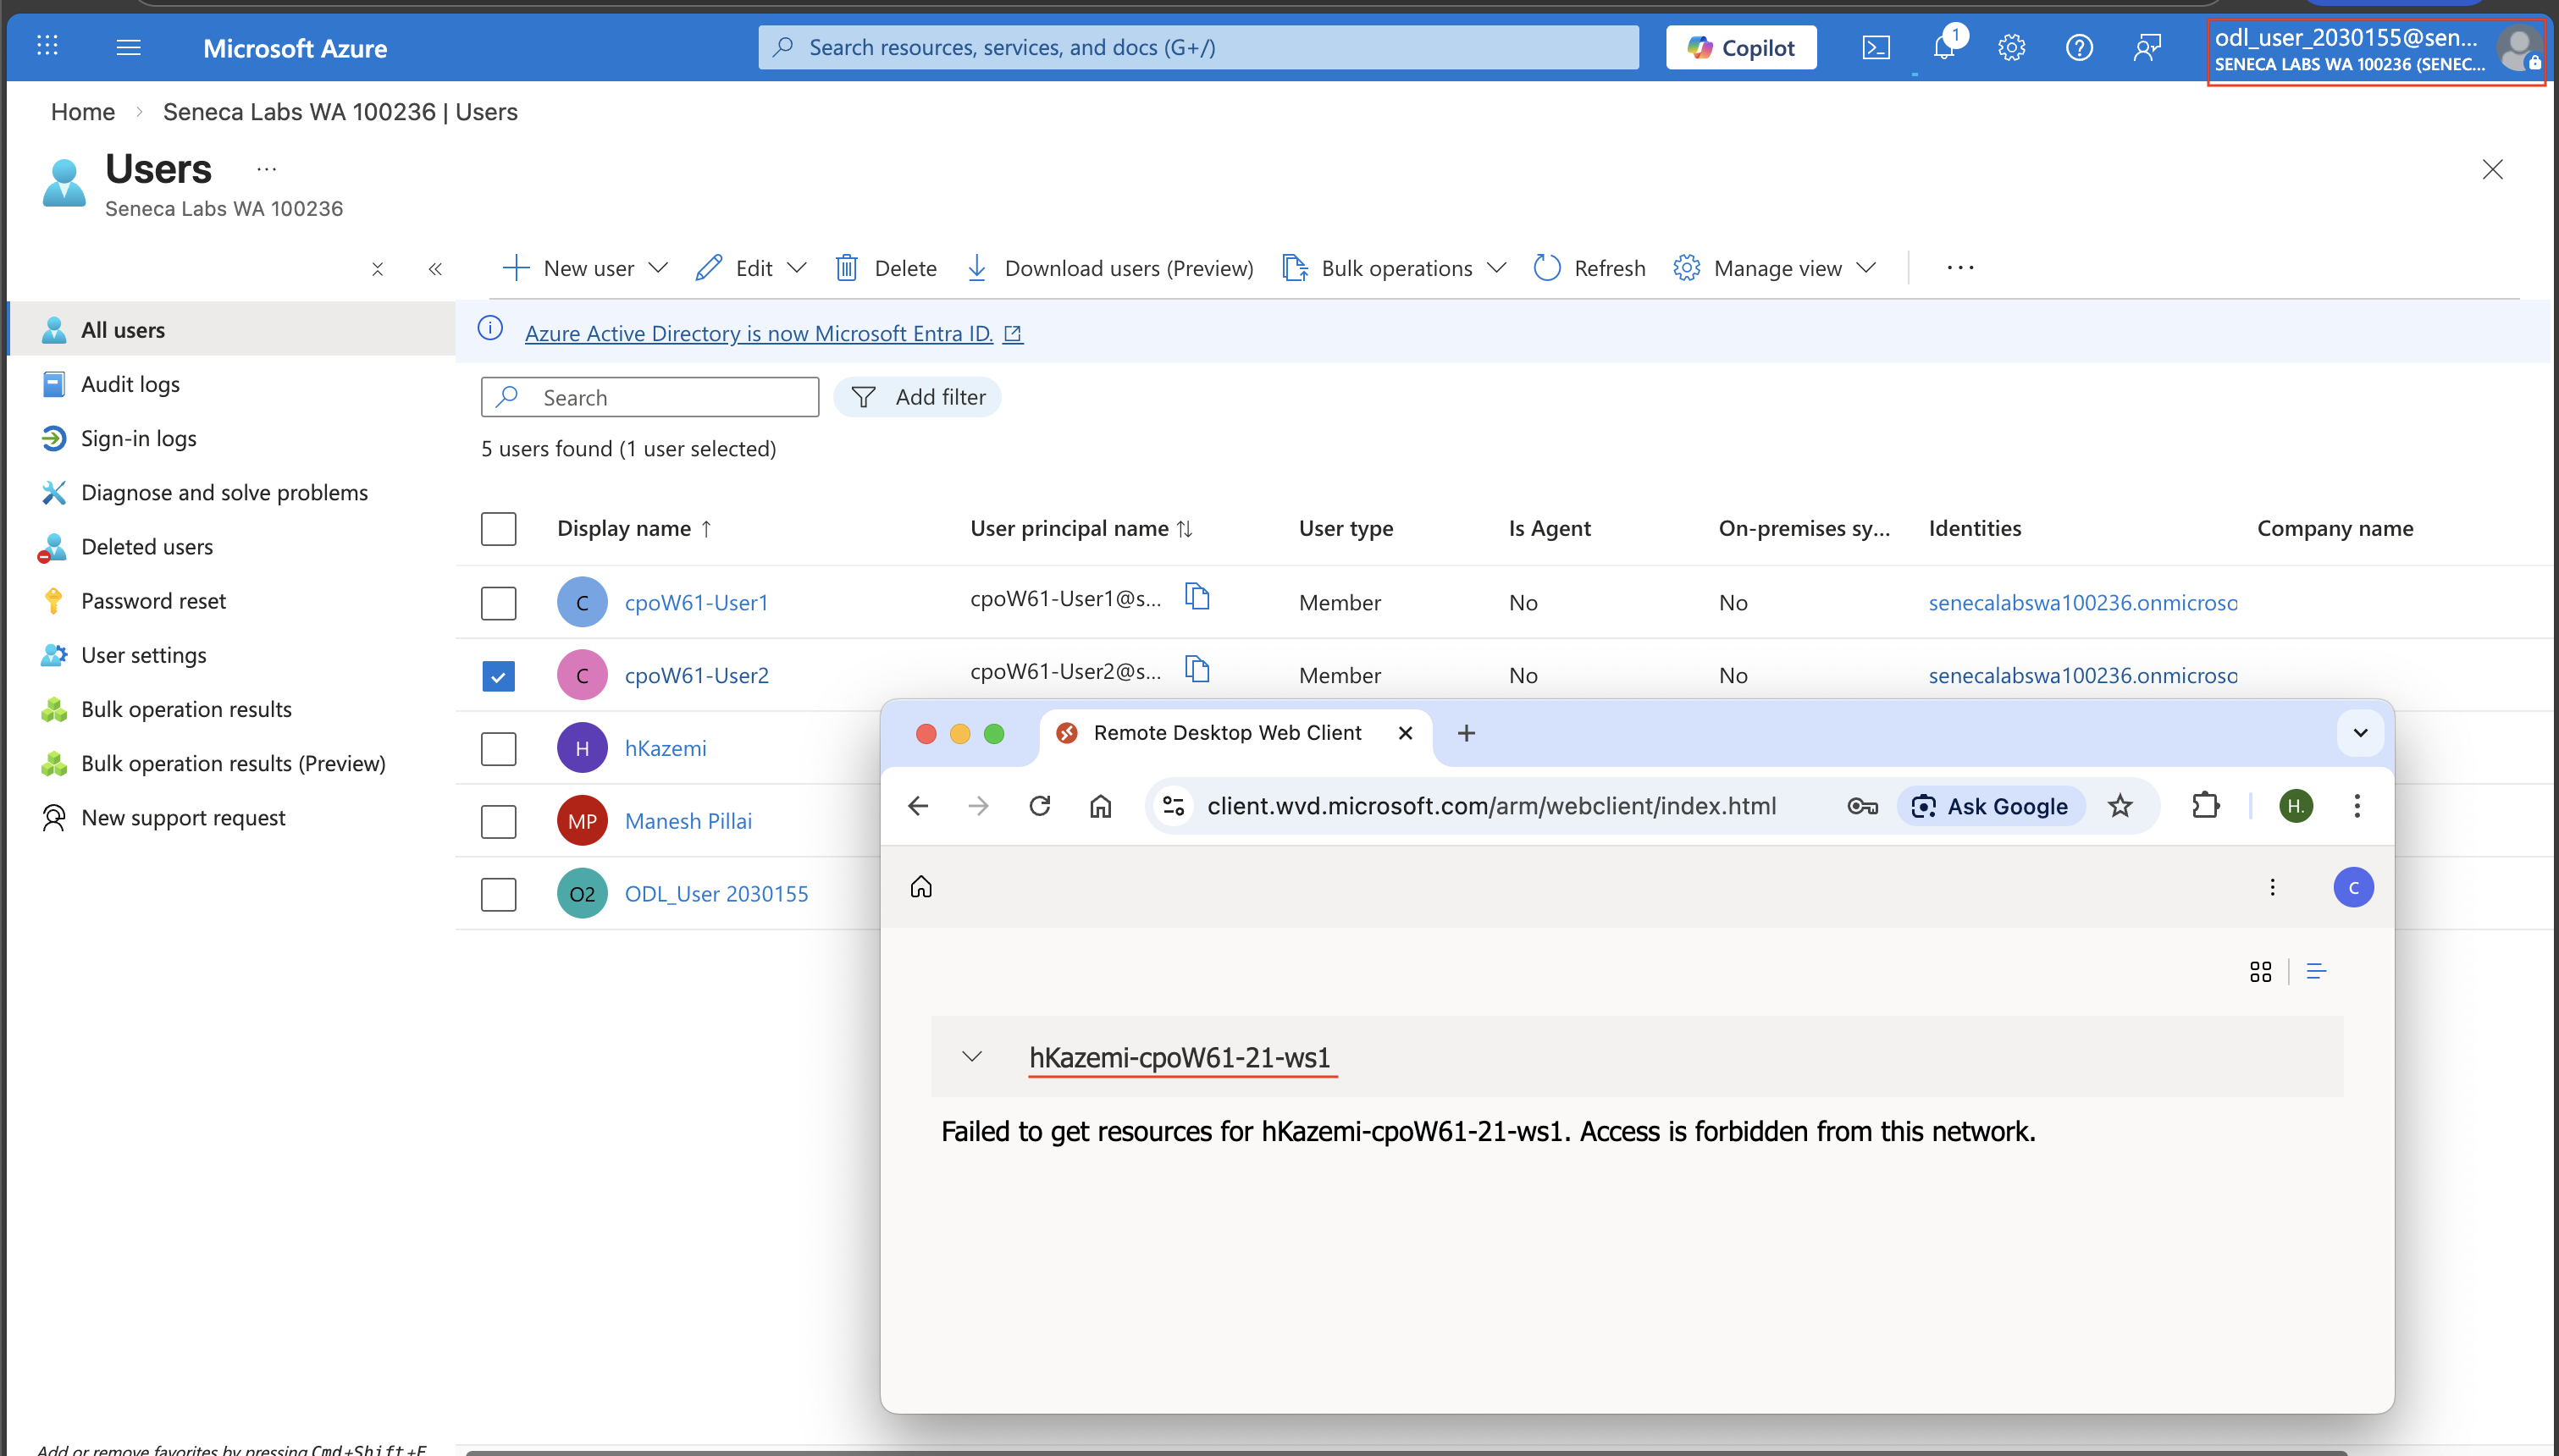Open the Azure apps grid launcher

[47, 46]
